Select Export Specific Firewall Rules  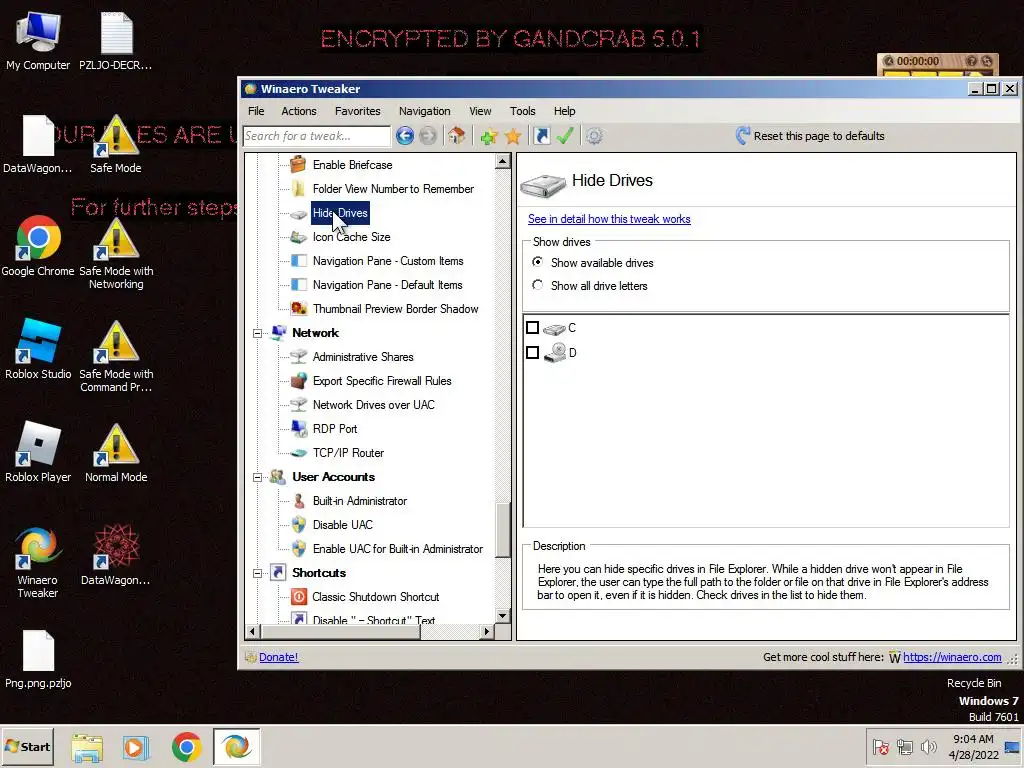[382, 381]
